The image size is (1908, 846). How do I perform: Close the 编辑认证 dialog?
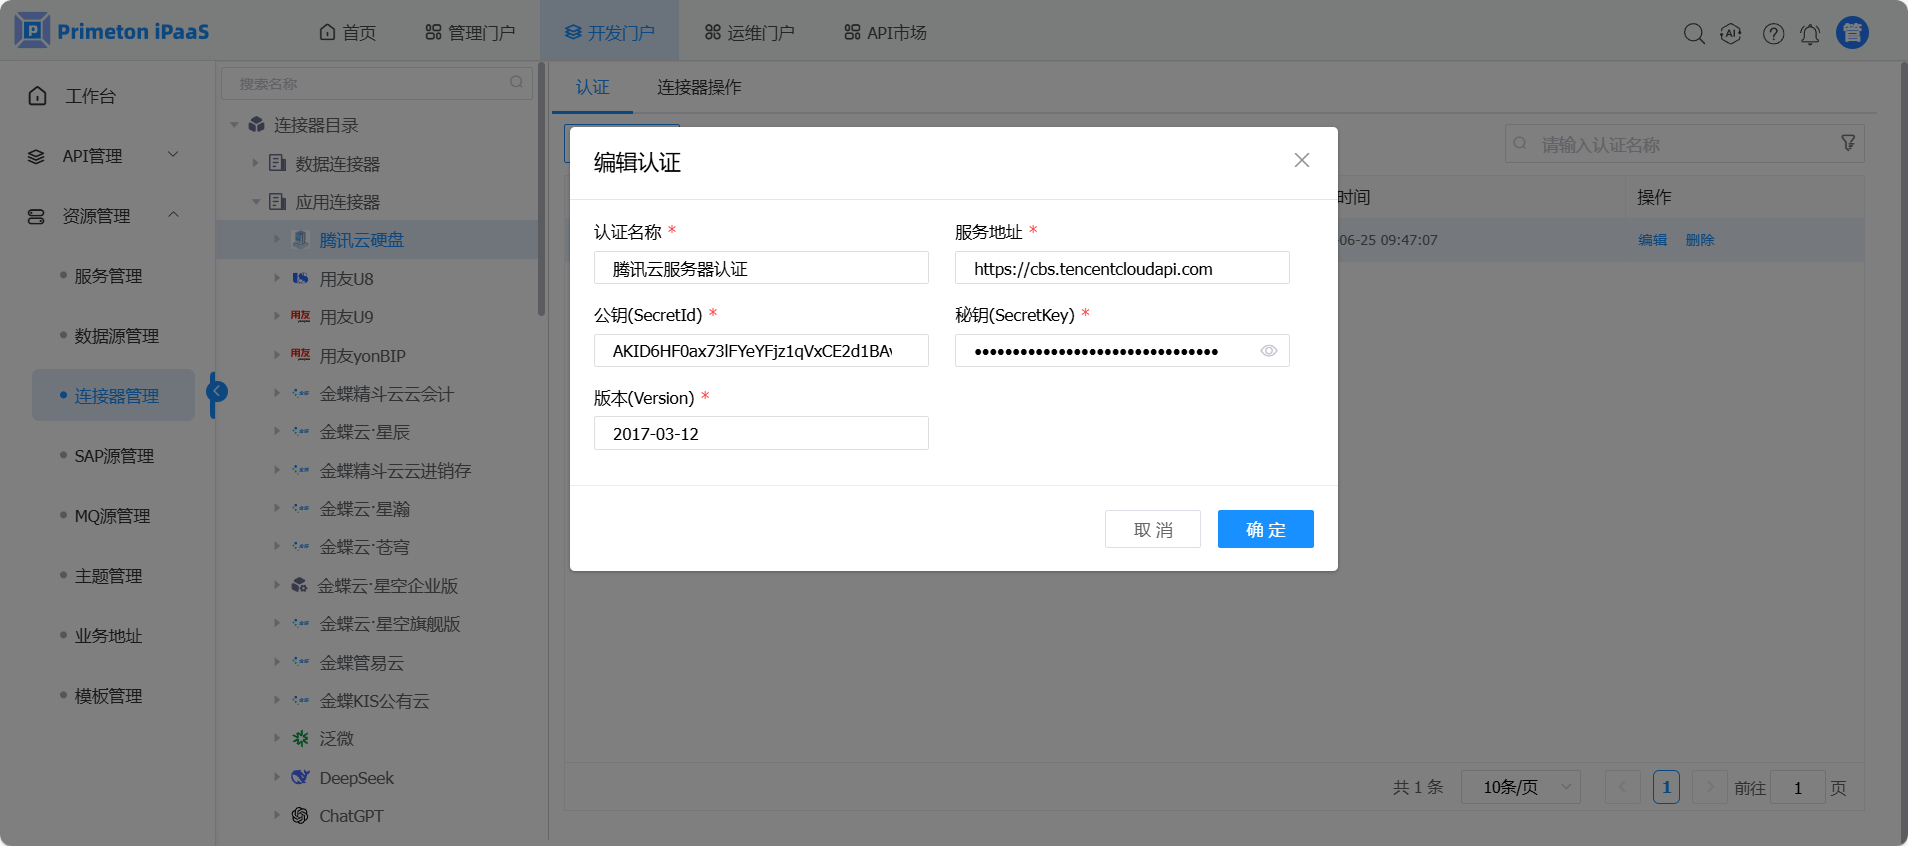(x=1301, y=160)
